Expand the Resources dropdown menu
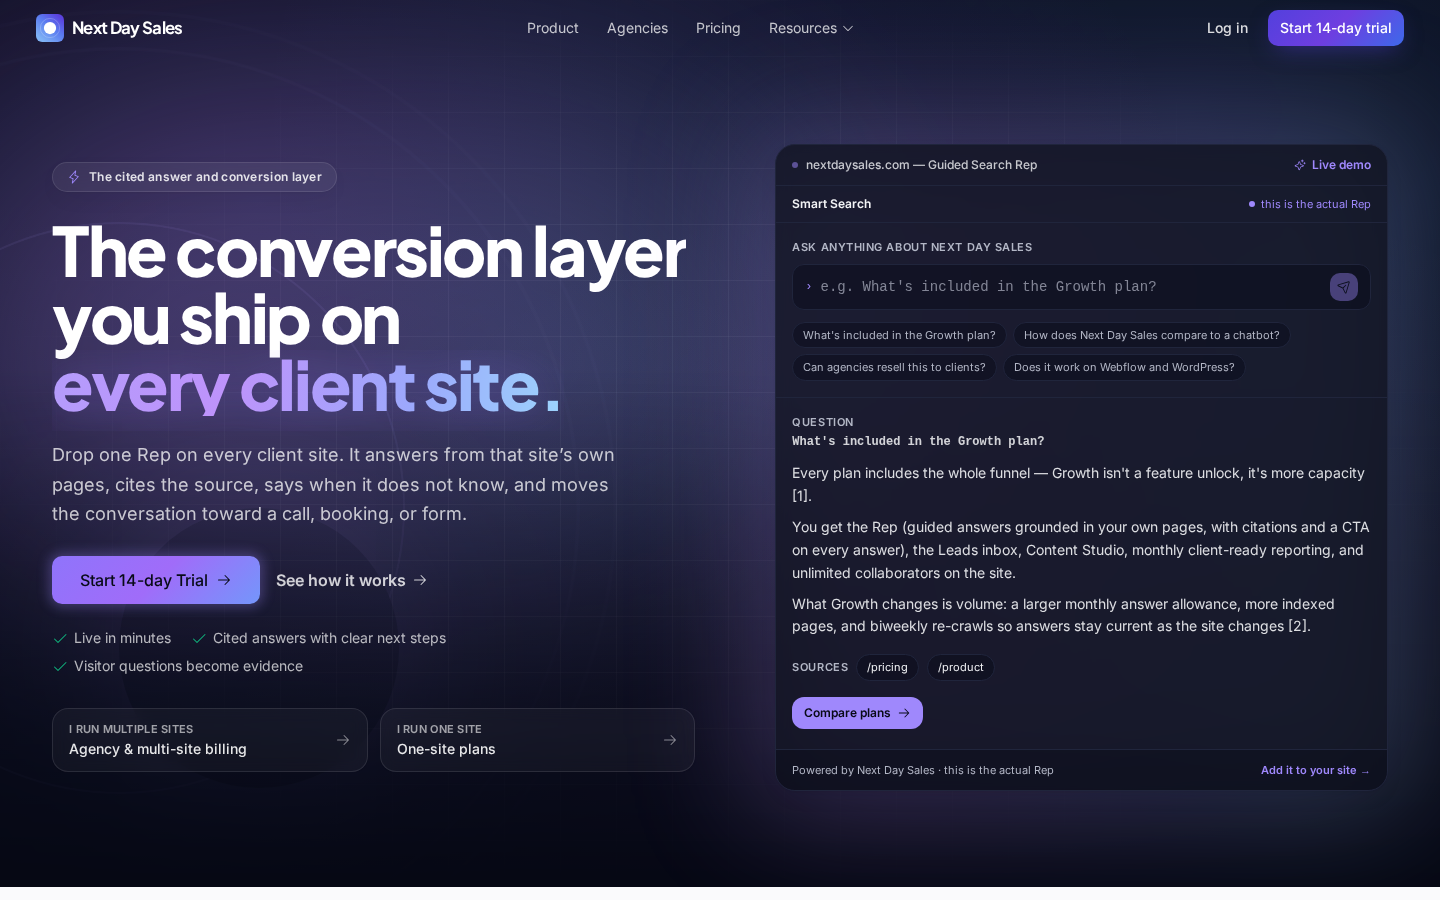The image size is (1440, 900). tap(811, 28)
